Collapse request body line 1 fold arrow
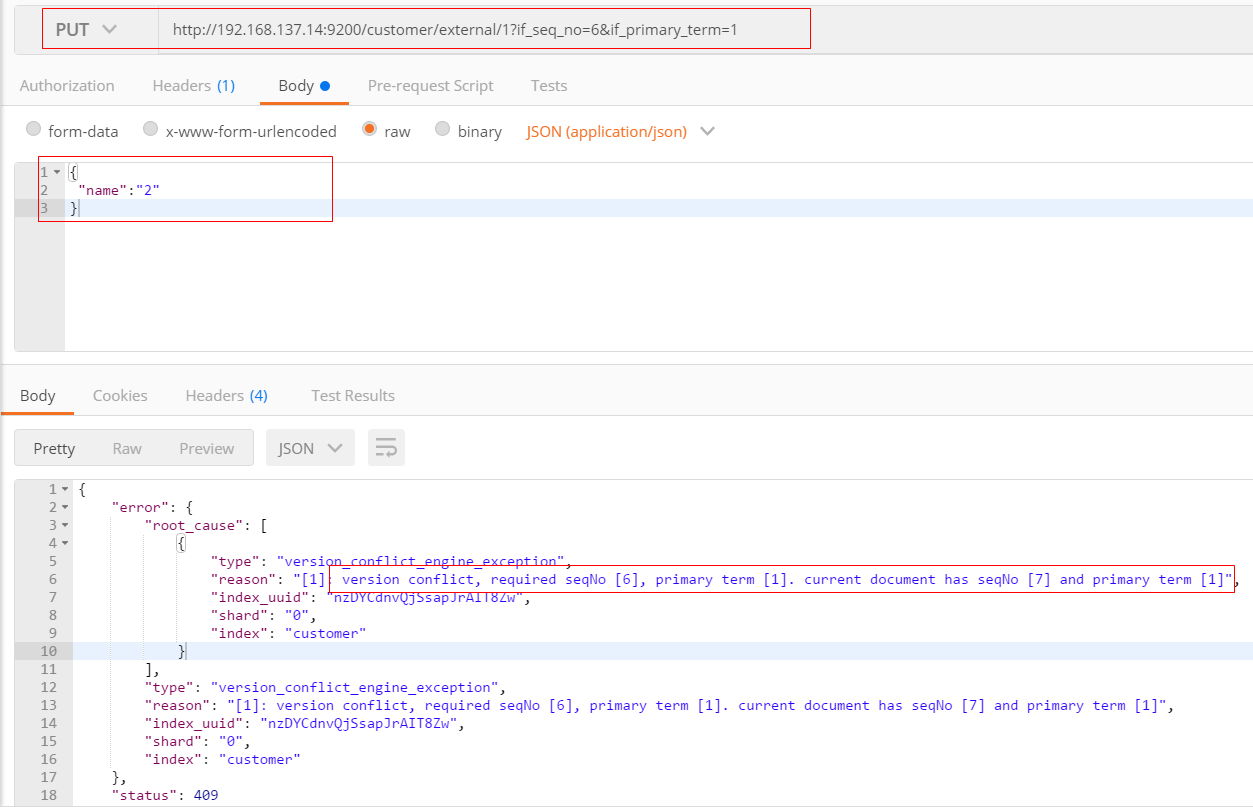This screenshot has height=807, width=1253. pos(57,172)
